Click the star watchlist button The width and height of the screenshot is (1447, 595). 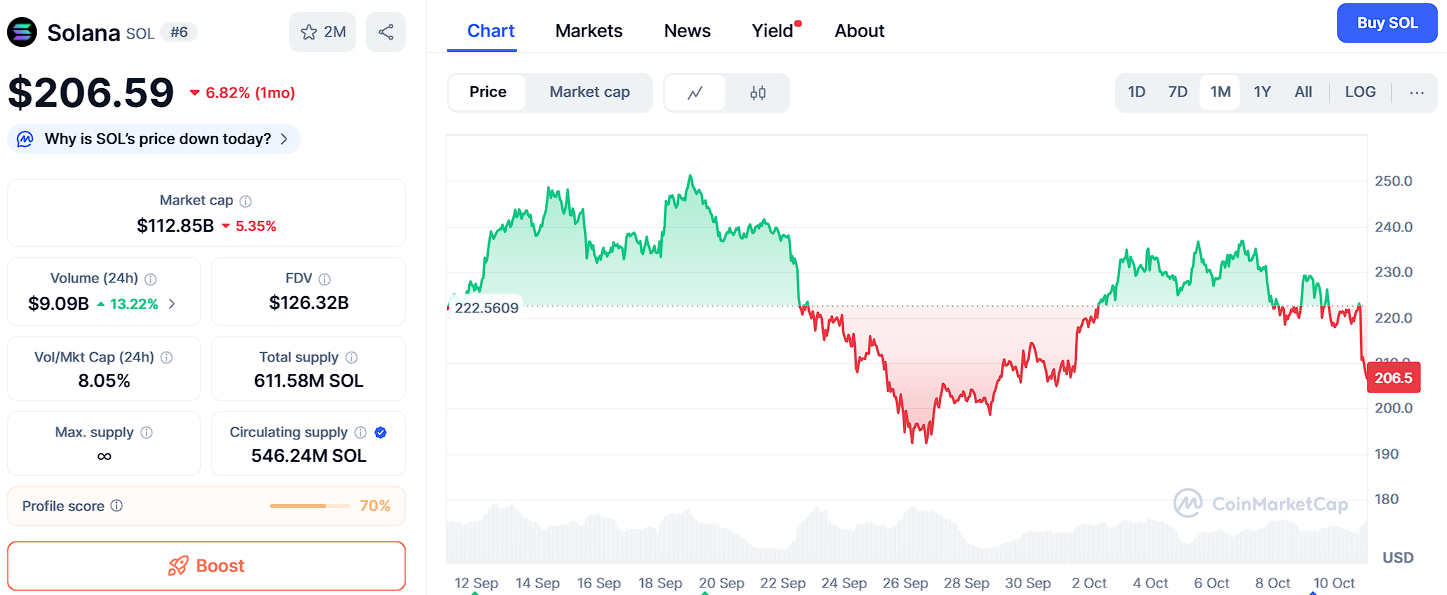point(322,32)
